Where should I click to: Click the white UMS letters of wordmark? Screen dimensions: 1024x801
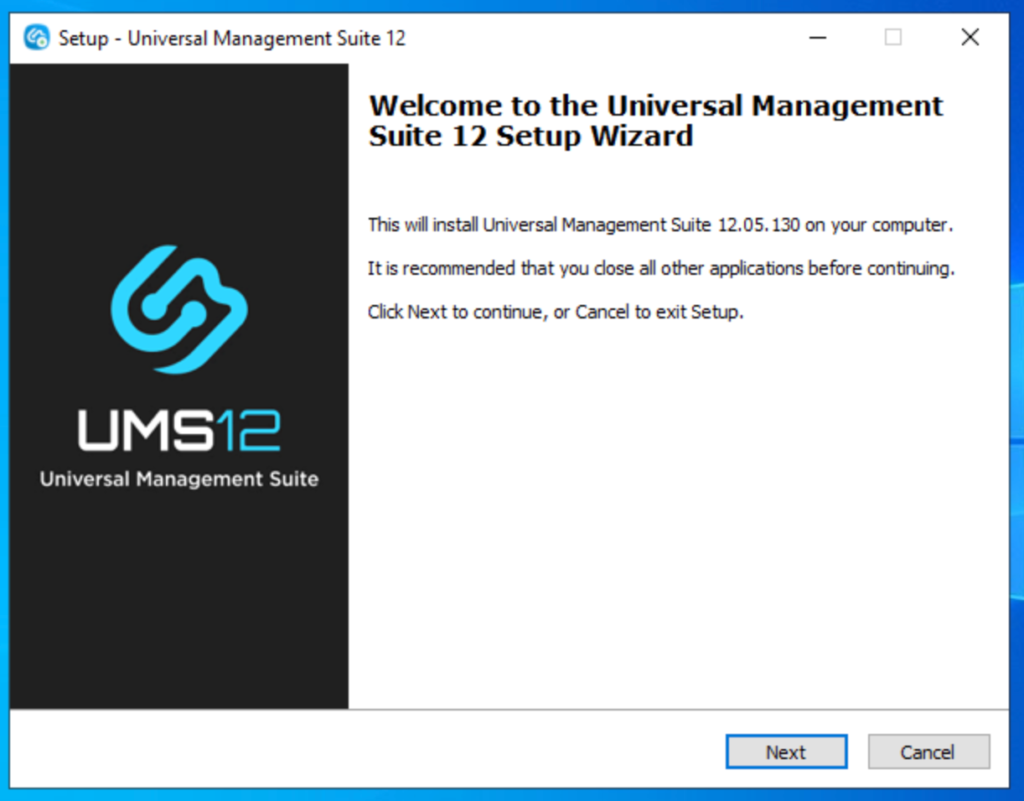146,430
